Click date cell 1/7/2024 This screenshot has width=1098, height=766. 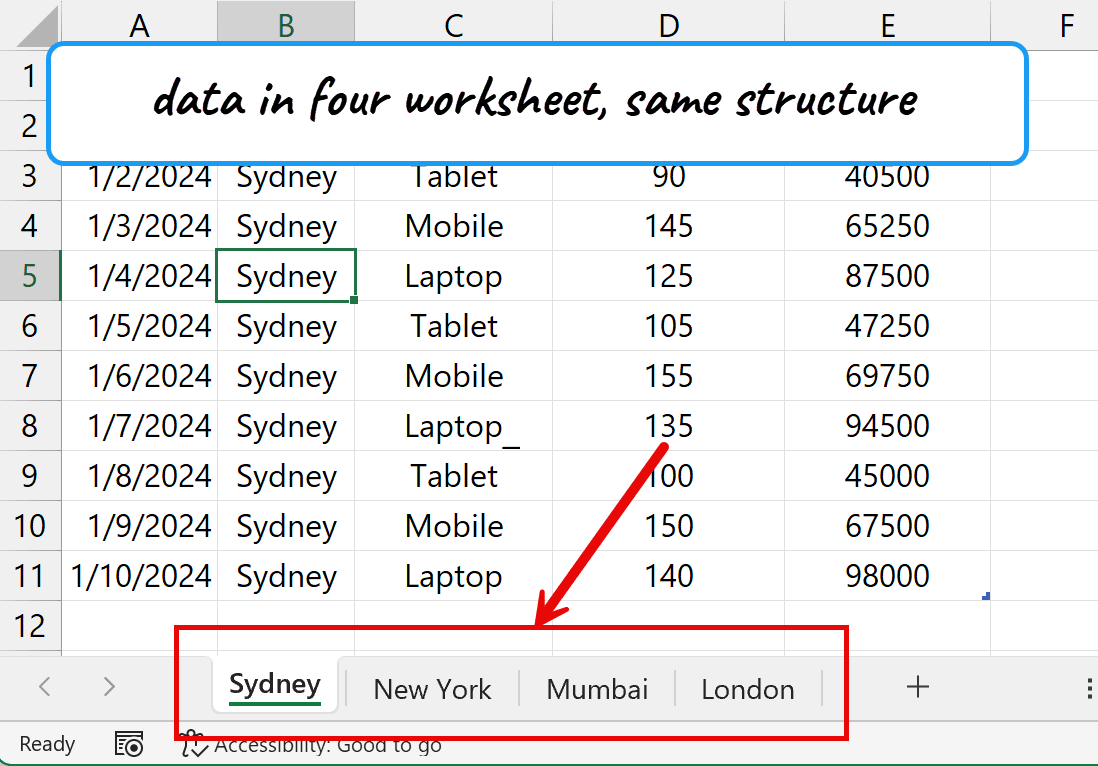(x=139, y=426)
